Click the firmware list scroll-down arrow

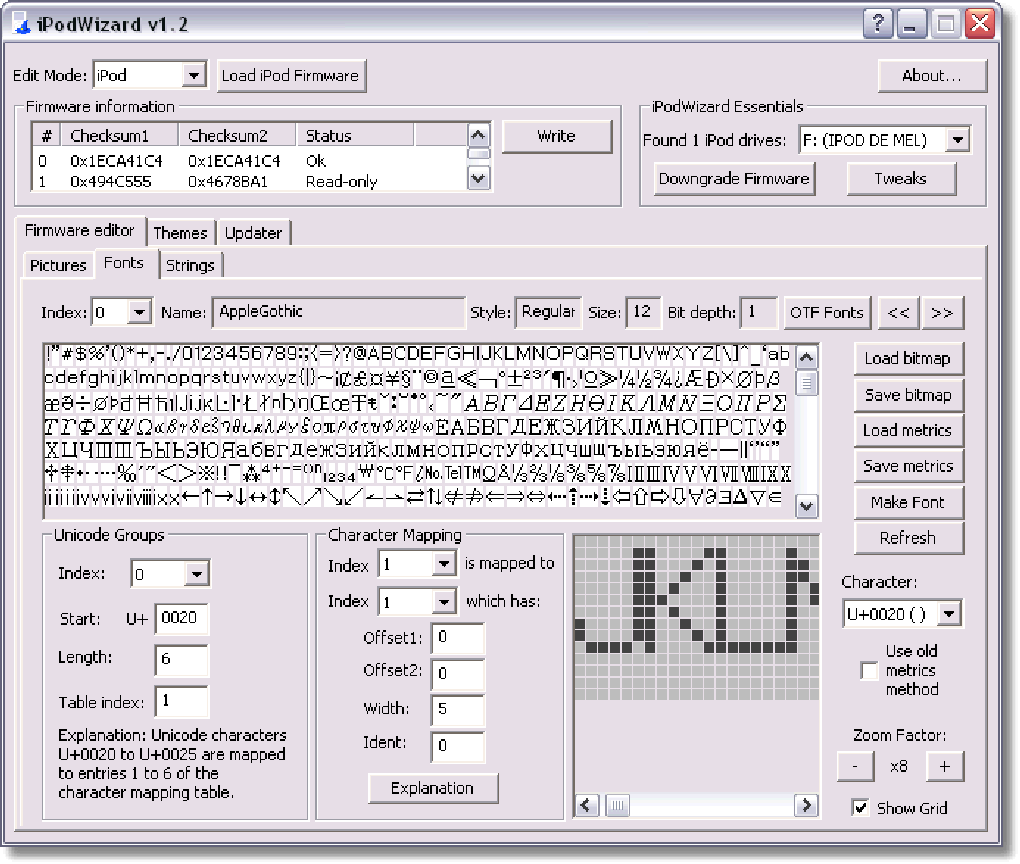click(x=479, y=178)
